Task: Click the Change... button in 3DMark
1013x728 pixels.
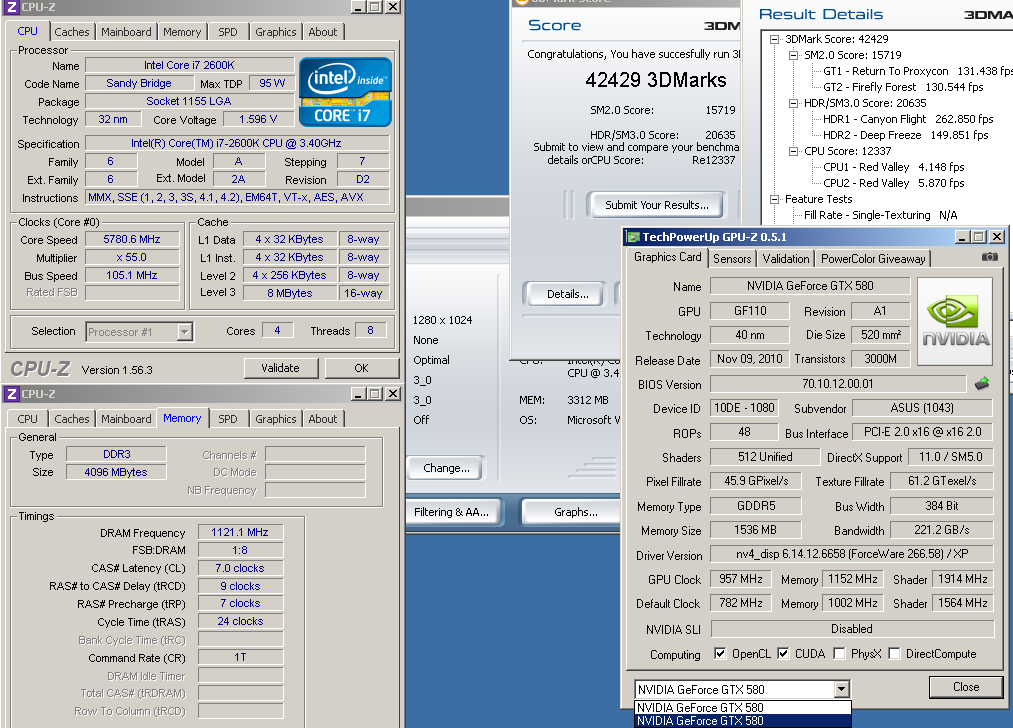Action: [446, 468]
